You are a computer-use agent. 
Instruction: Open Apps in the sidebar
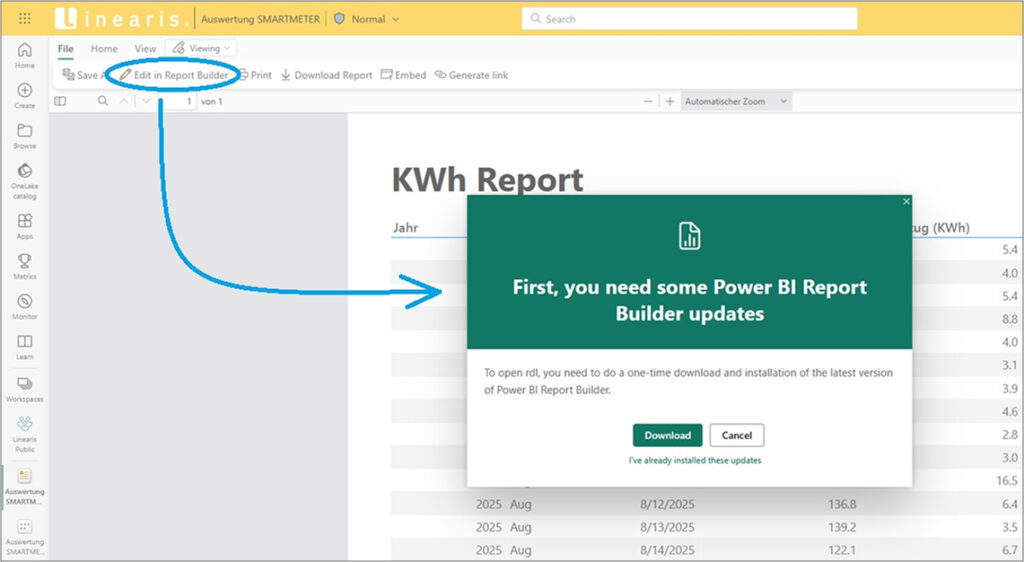click(x=25, y=226)
